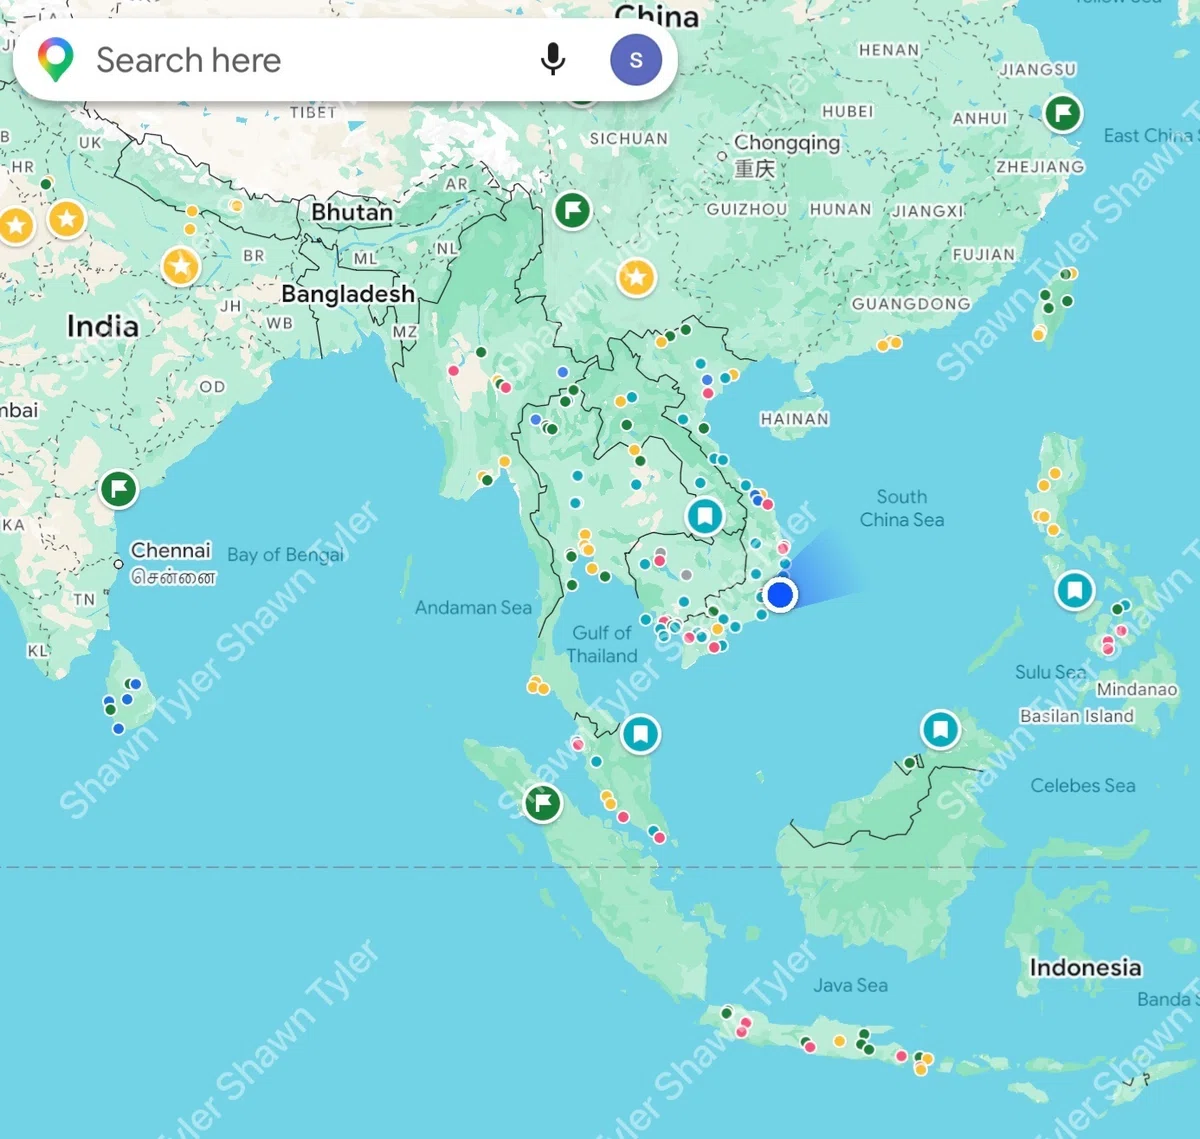Tap the 'Indonesia' country label
Image resolution: width=1200 pixels, height=1139 pixels.
1085,967
